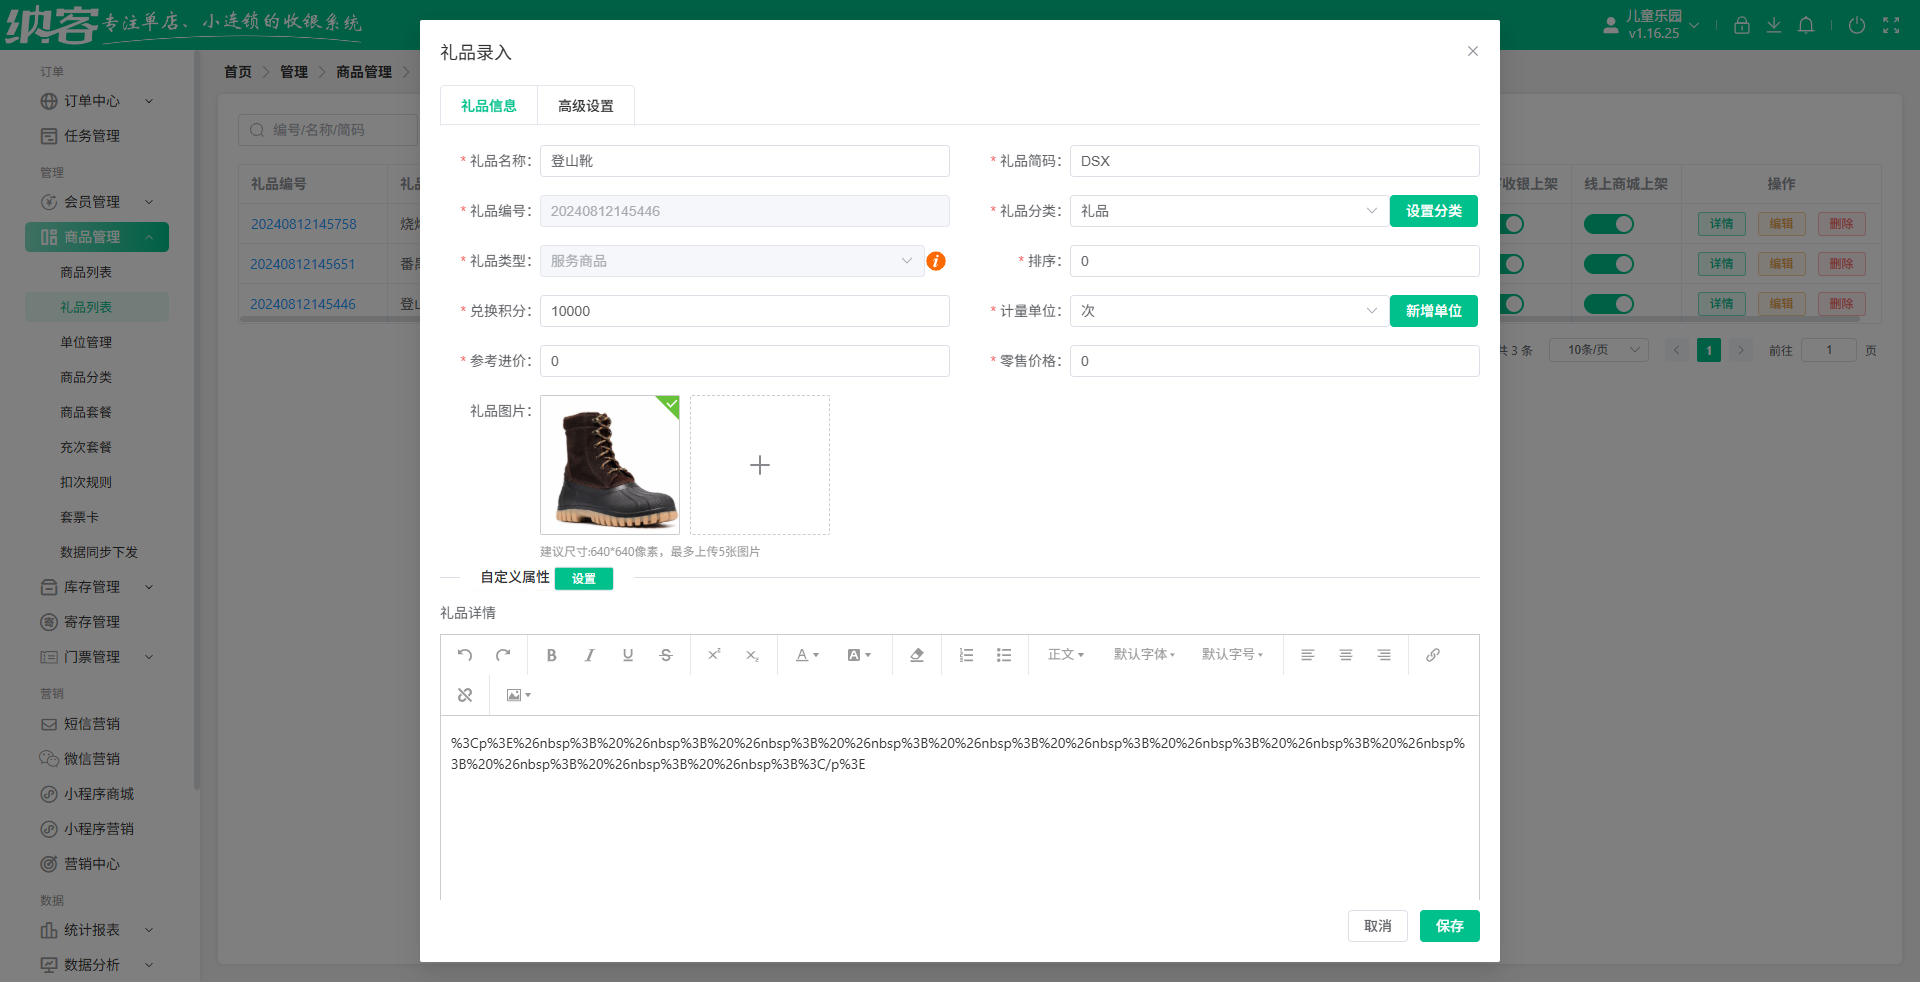Click the italic icon in editor toolbar
This screenshot has height=982, width=1920.
589,655
